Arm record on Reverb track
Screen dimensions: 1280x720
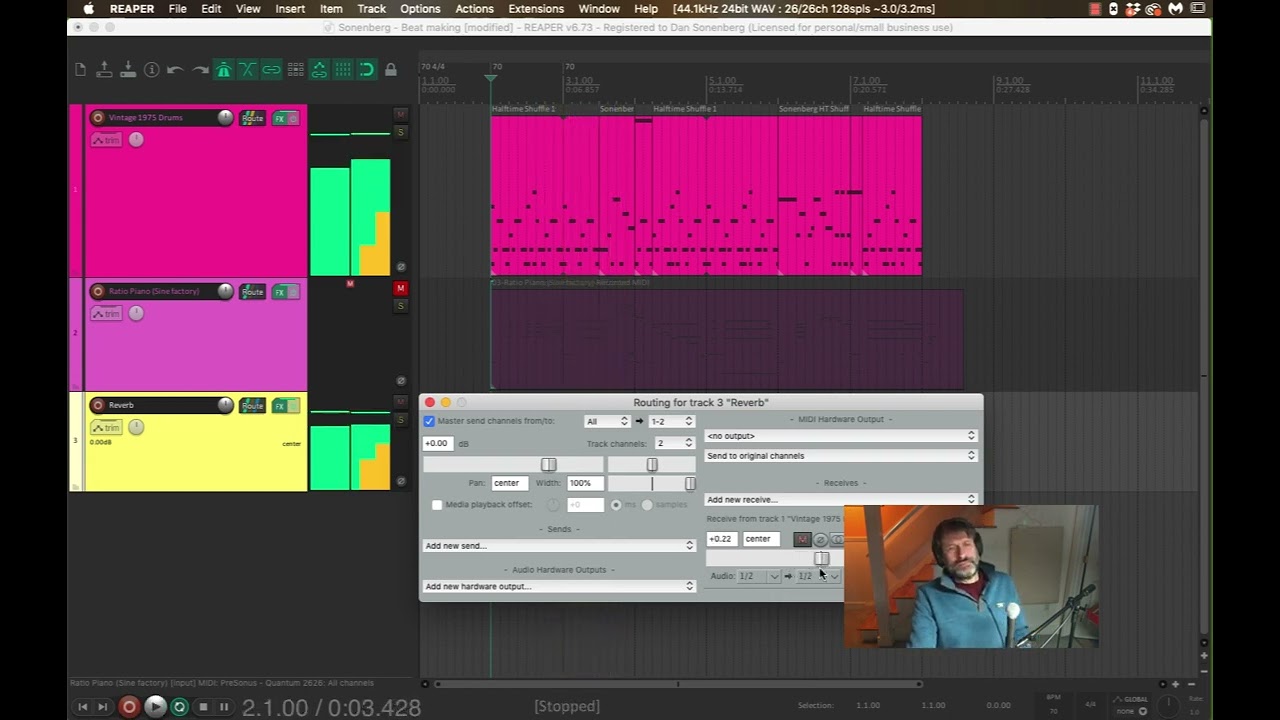pos(98,406)
